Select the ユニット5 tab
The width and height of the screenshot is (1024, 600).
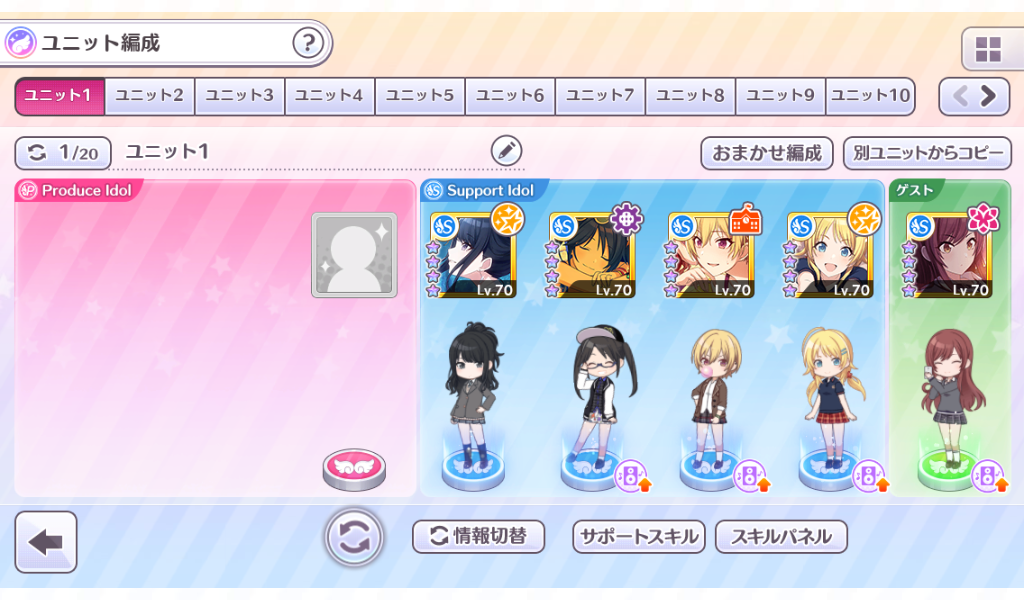click(x=420, y=96)
